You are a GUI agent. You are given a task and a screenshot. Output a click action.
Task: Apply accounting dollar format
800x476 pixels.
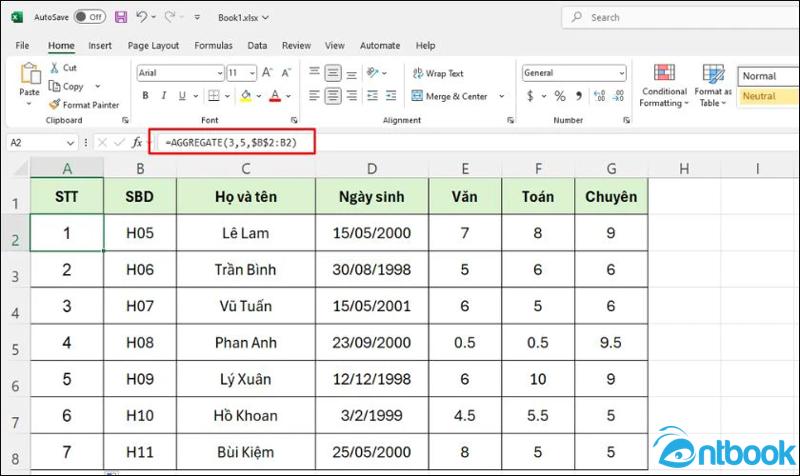tap(531, 96)
